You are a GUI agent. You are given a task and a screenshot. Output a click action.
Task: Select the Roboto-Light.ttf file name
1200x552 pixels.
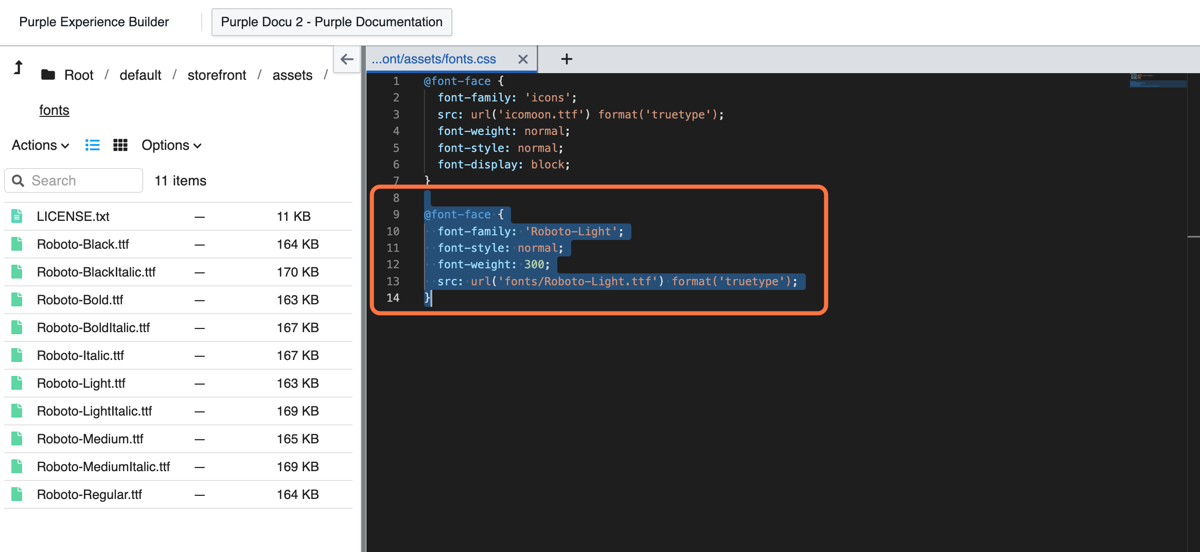[x=81, y=383]
